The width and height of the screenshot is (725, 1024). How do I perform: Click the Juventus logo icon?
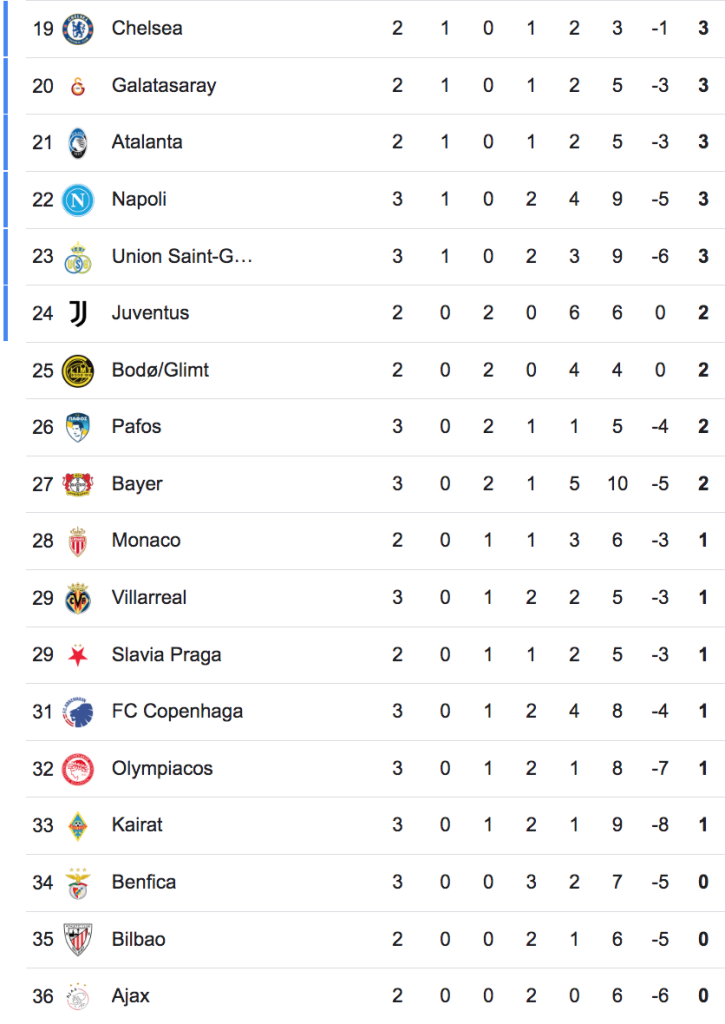tap(77, 314)
